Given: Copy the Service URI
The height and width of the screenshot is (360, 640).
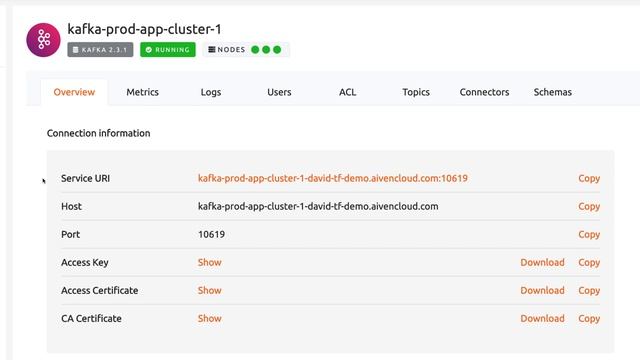Looking at the screenshot, I should [589, 178].
